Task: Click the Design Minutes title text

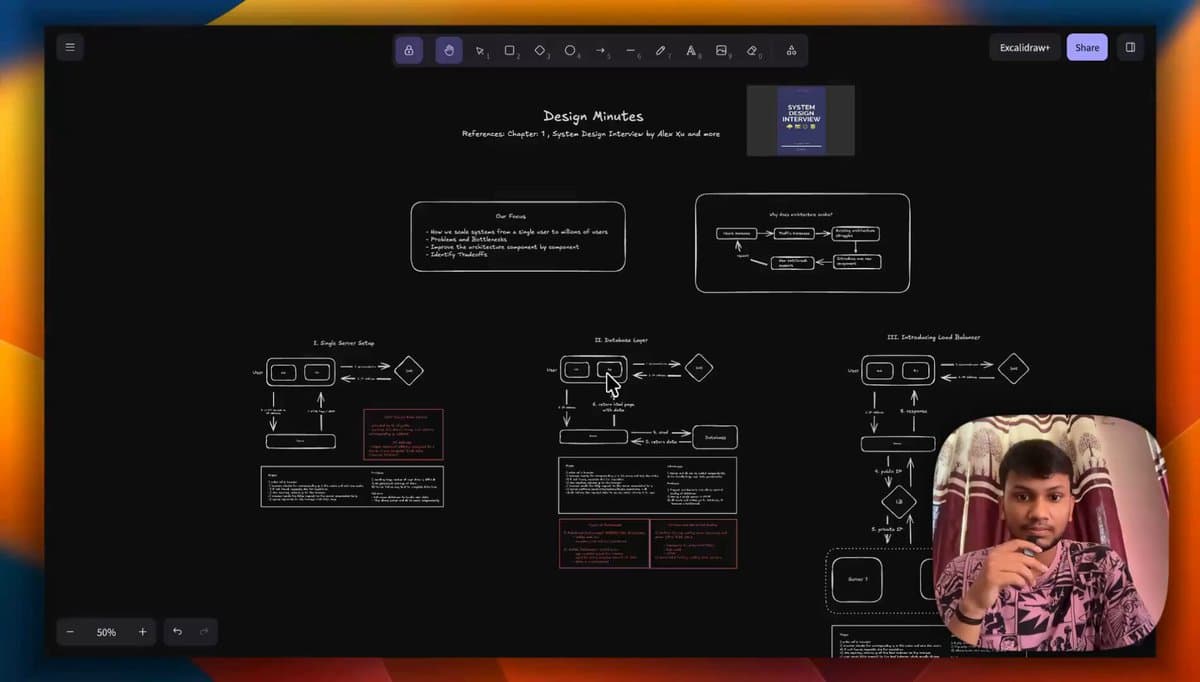Action: tap(593, 116)
